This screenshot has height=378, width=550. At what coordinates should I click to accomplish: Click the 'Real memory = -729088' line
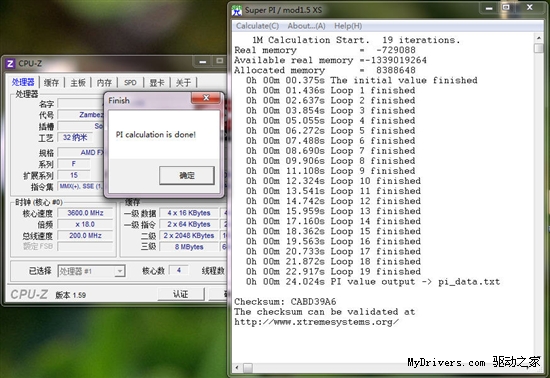(325, 50)
